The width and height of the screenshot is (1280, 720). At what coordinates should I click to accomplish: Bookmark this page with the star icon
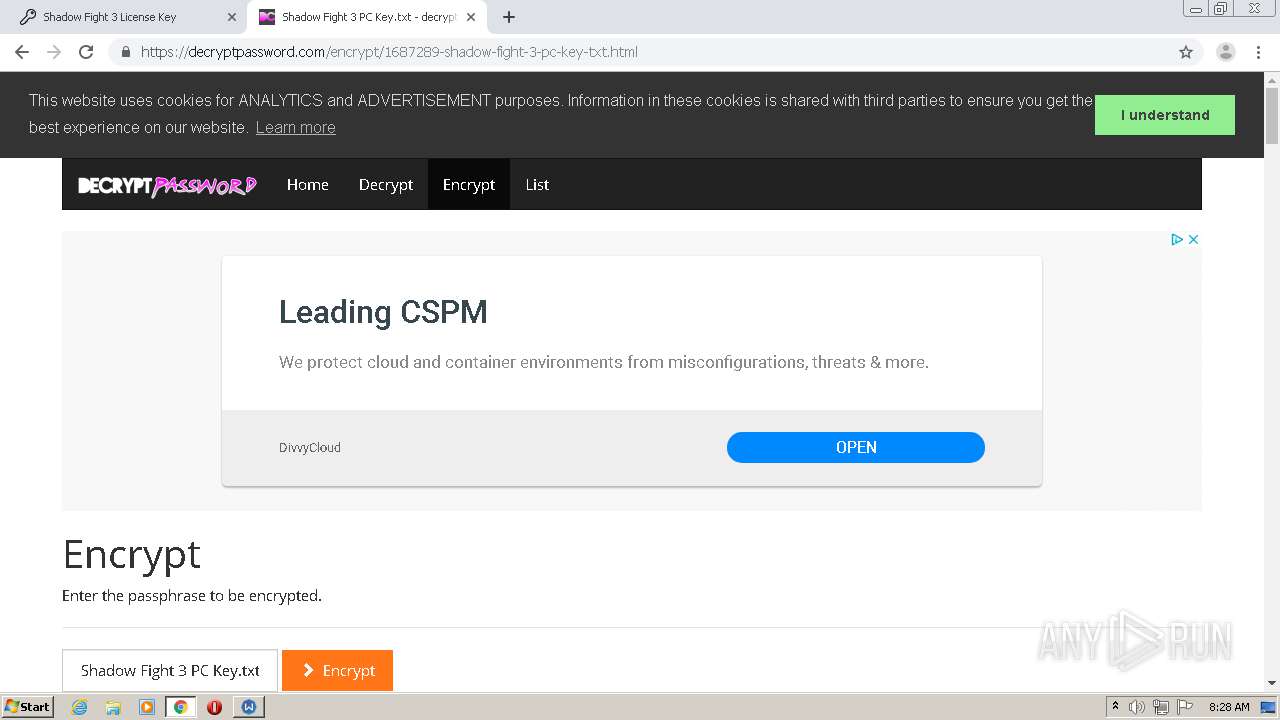1186,52
